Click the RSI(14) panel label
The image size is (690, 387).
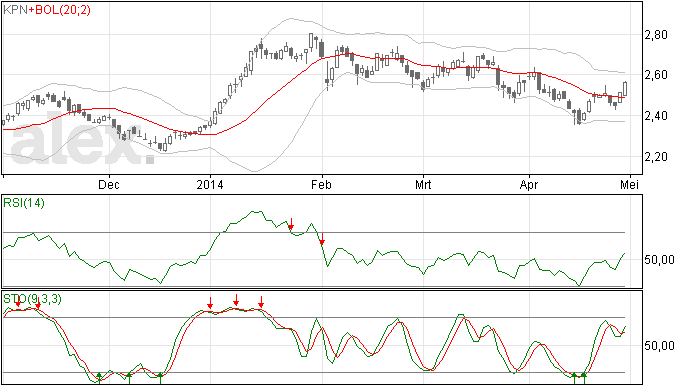[24, 203]
